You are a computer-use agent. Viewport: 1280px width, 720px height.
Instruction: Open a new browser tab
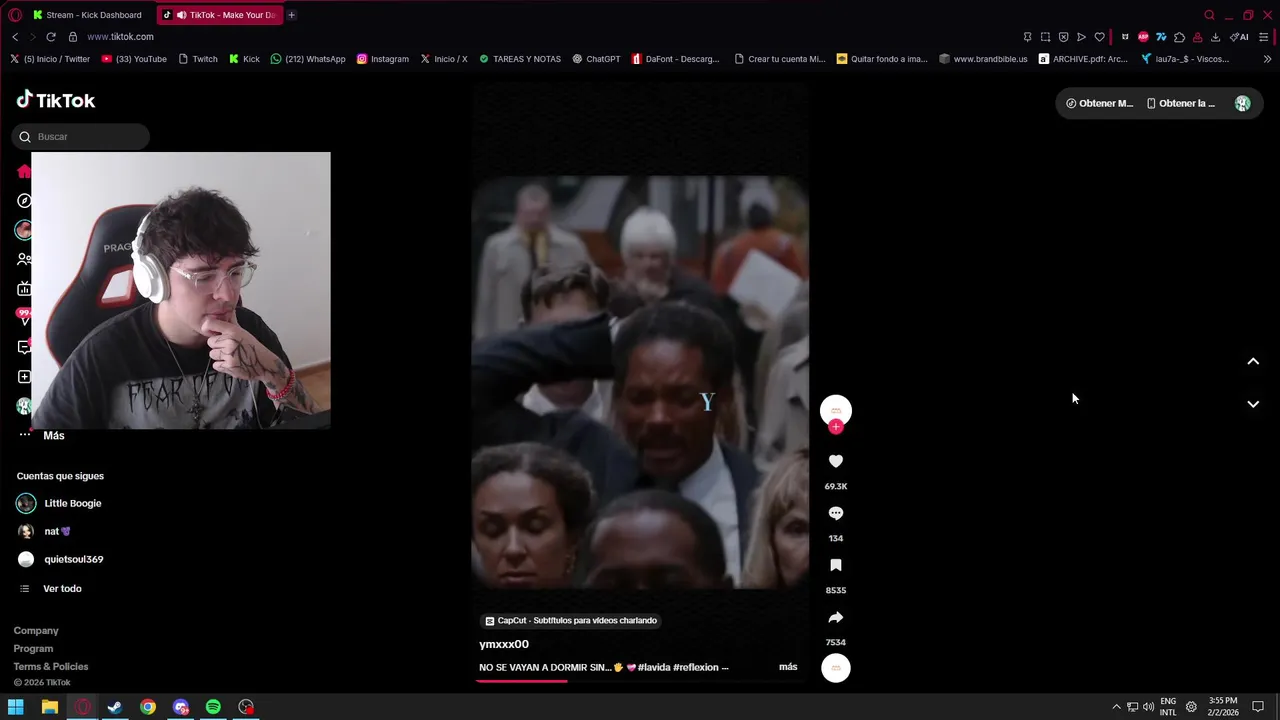[x=291, y=15]
